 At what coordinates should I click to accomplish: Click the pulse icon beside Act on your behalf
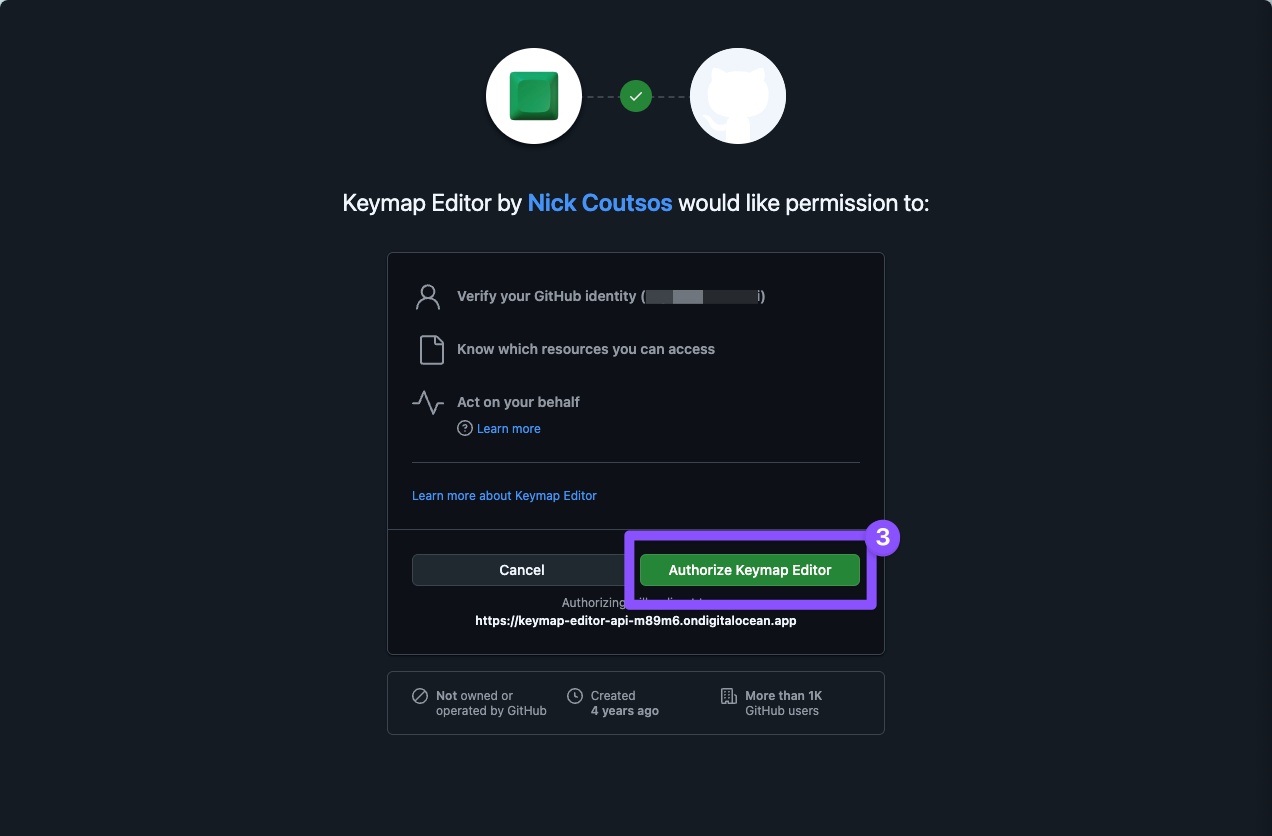pos(428,402)
